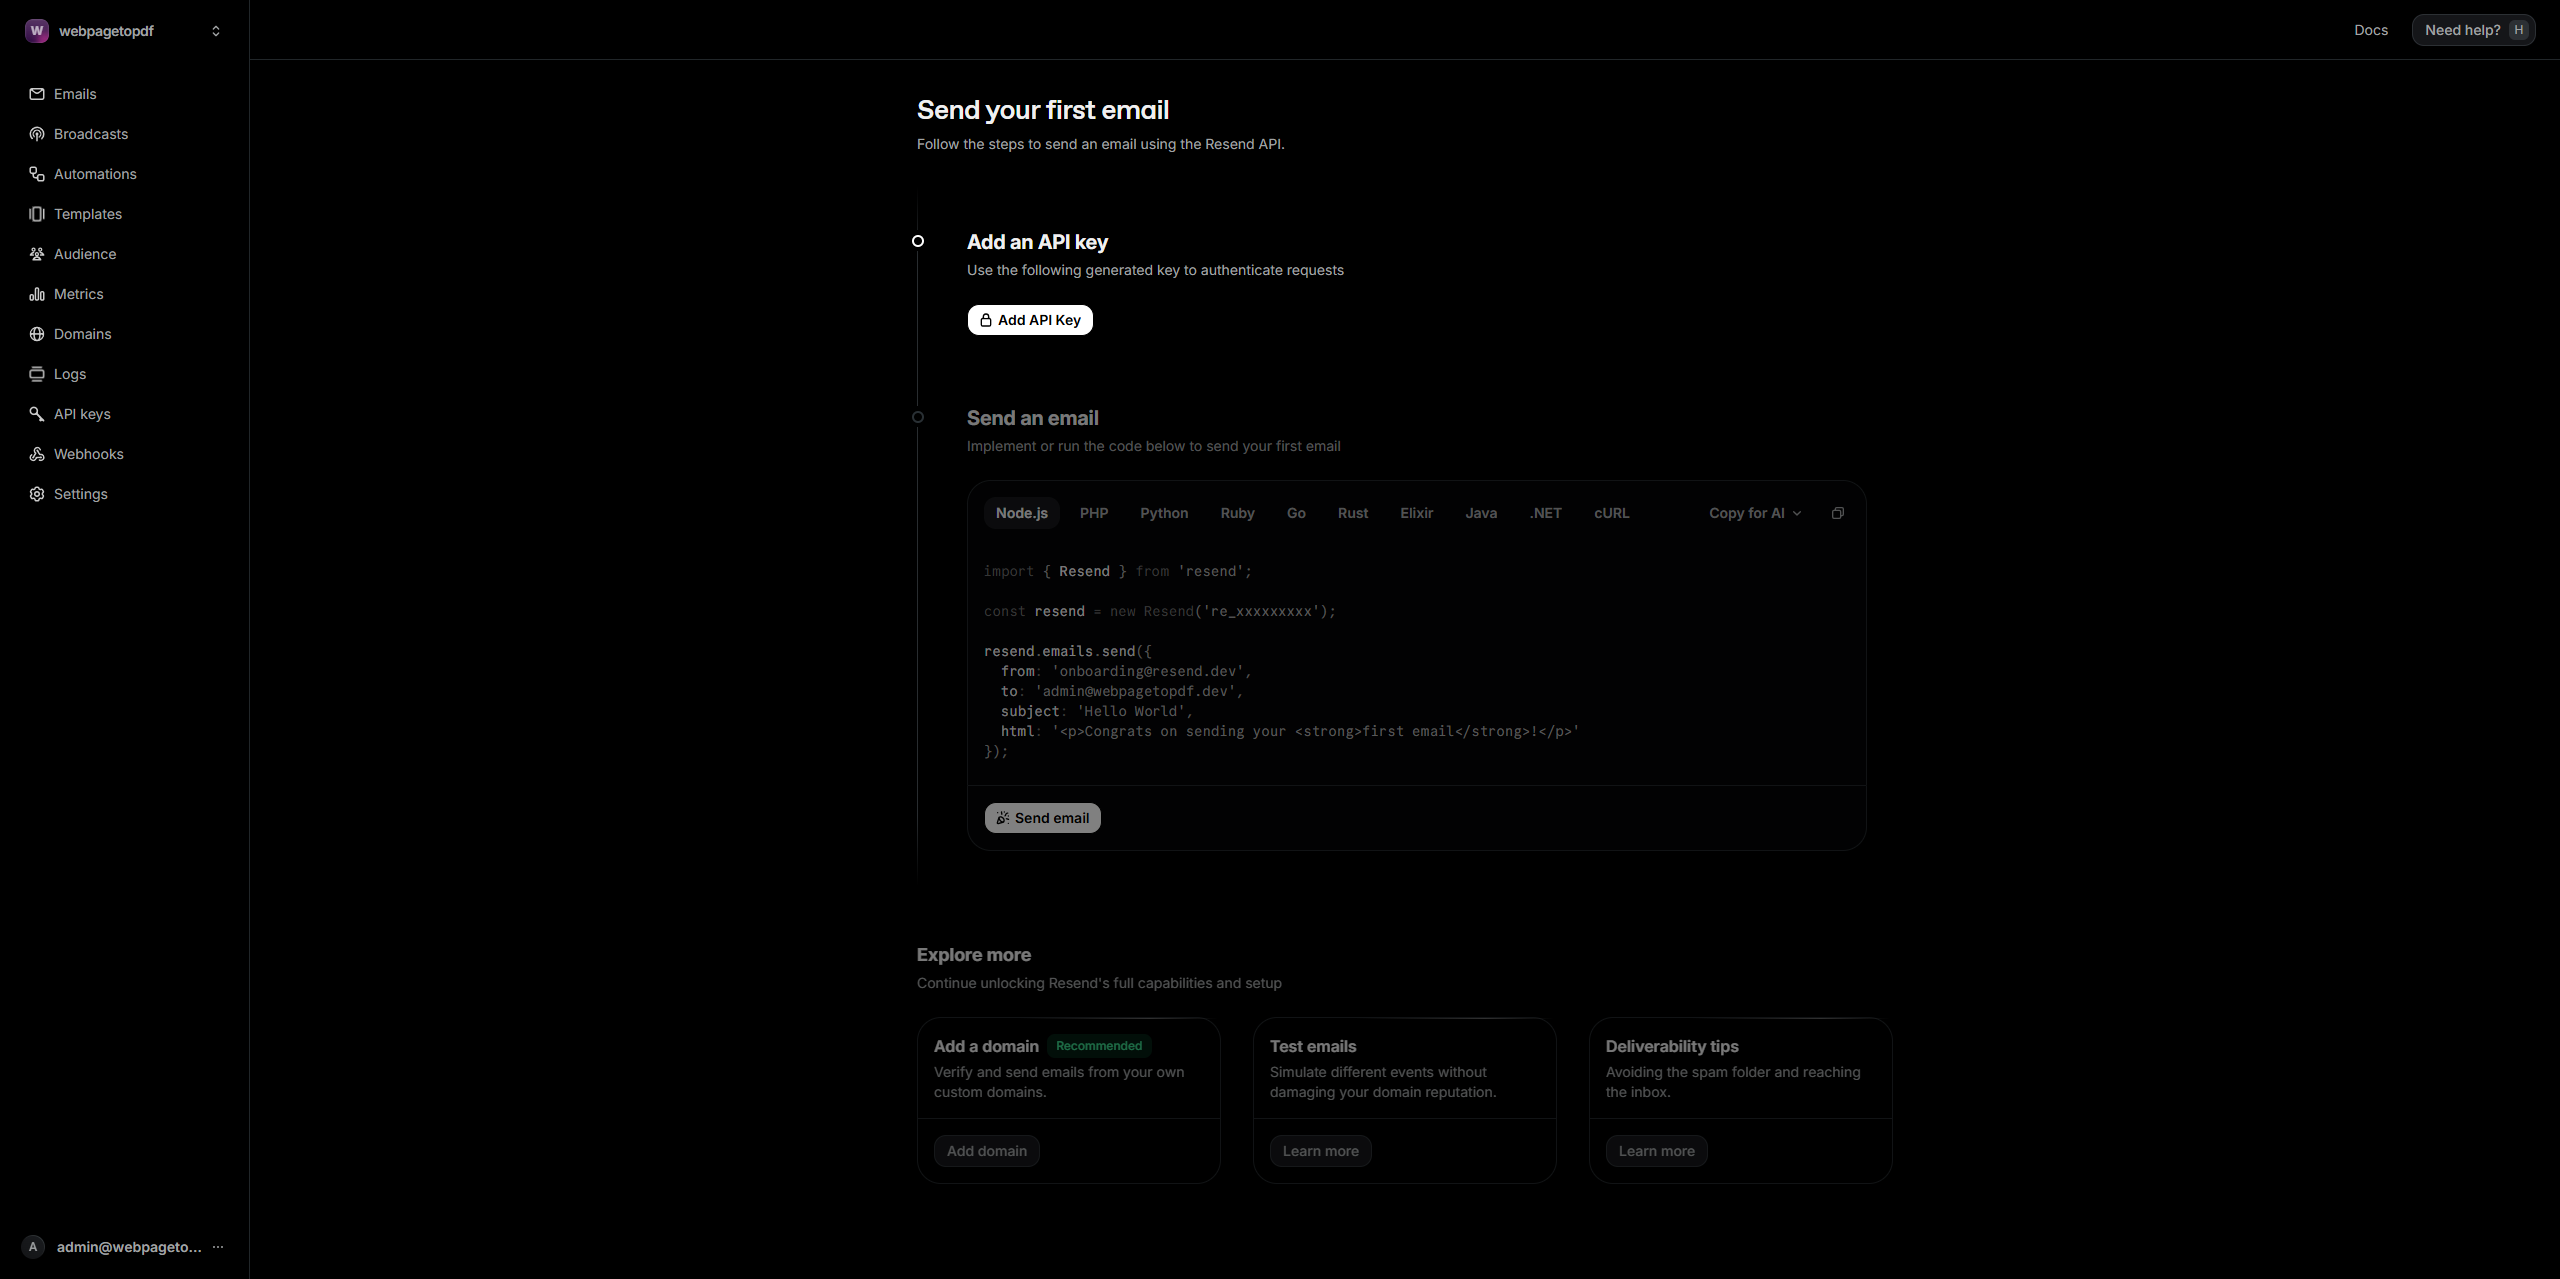Click the Settings gear icon
Image resolution: width=2560 pixels, height=1279 pixels.
(37, 494)
